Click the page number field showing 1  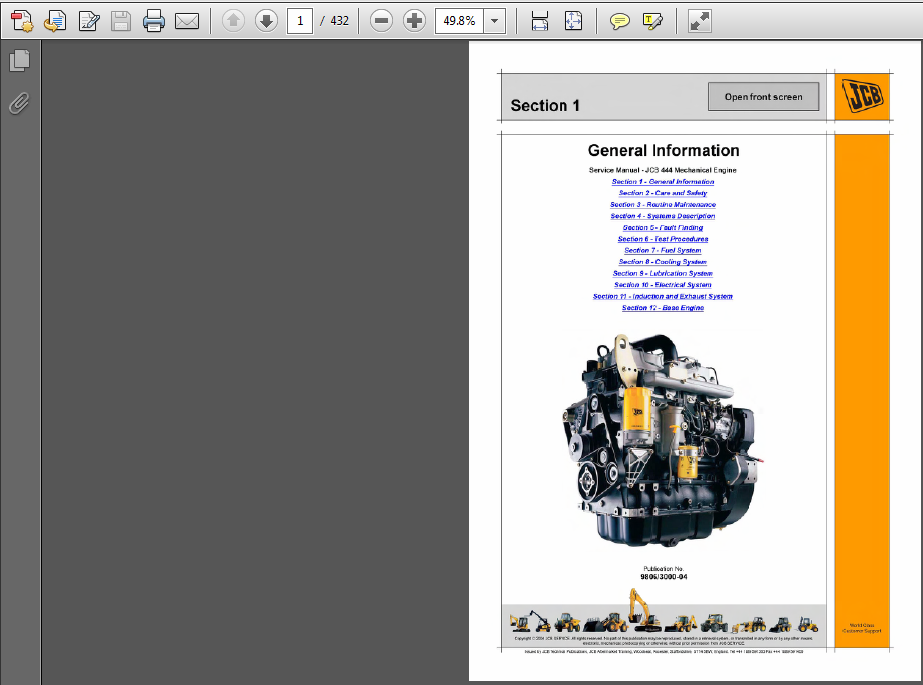tap(300, 21)
